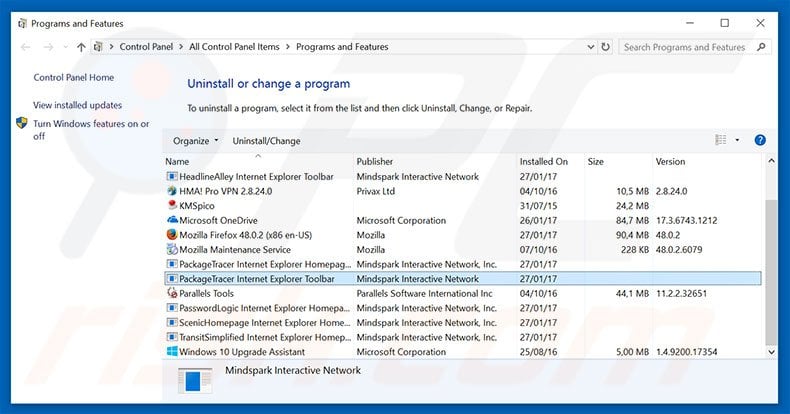Click the Mindspark details pane thumbnail

pyautogui.click(x=195, y=380)
